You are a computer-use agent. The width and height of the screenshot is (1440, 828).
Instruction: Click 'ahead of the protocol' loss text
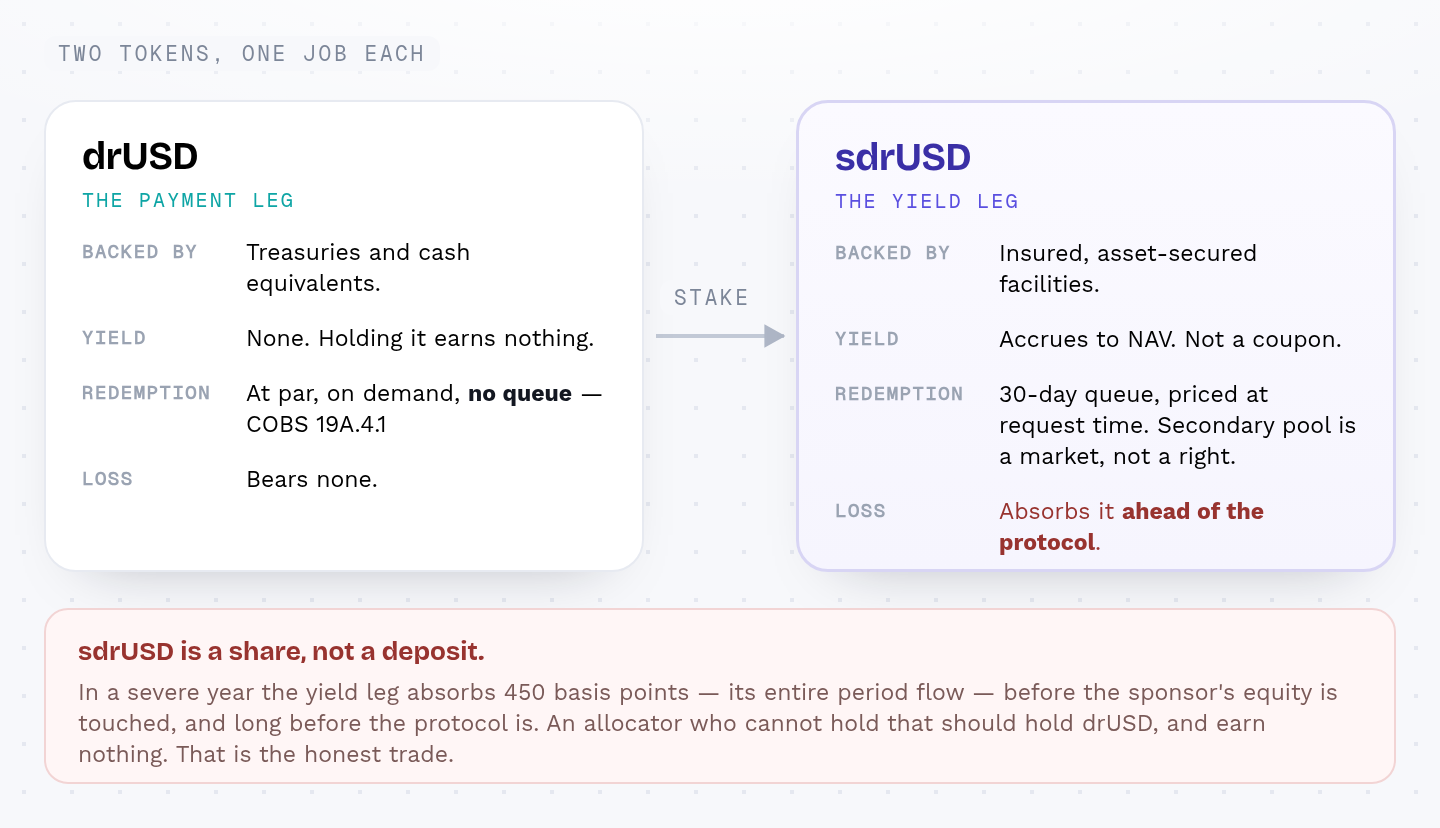pos(1132,527)
